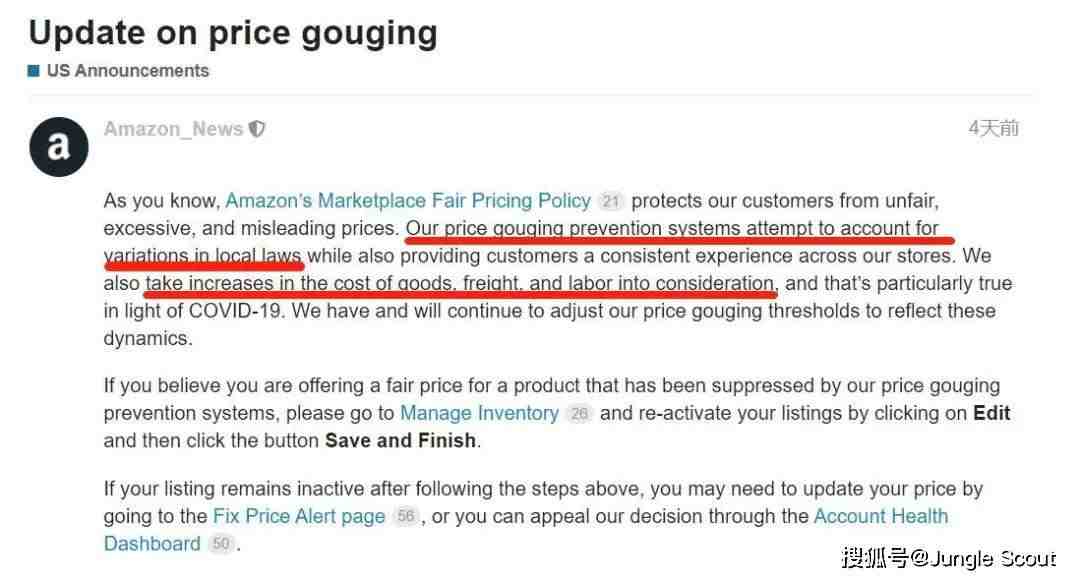Click the underlined 'variations in local laws' text
This screenshot has height=581, width=1080.
pyautogui.click(x=202, y=256)
